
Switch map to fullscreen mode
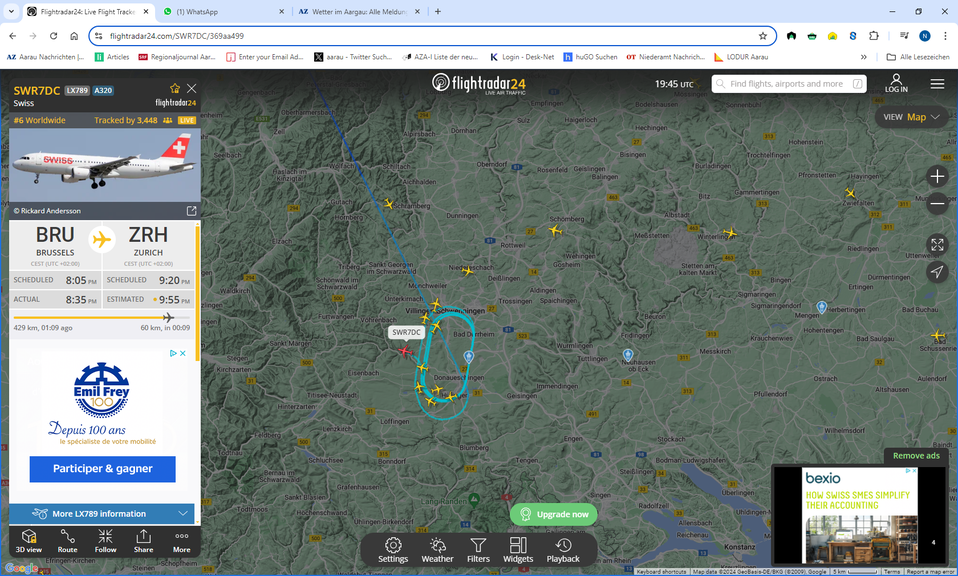[937, 245]
